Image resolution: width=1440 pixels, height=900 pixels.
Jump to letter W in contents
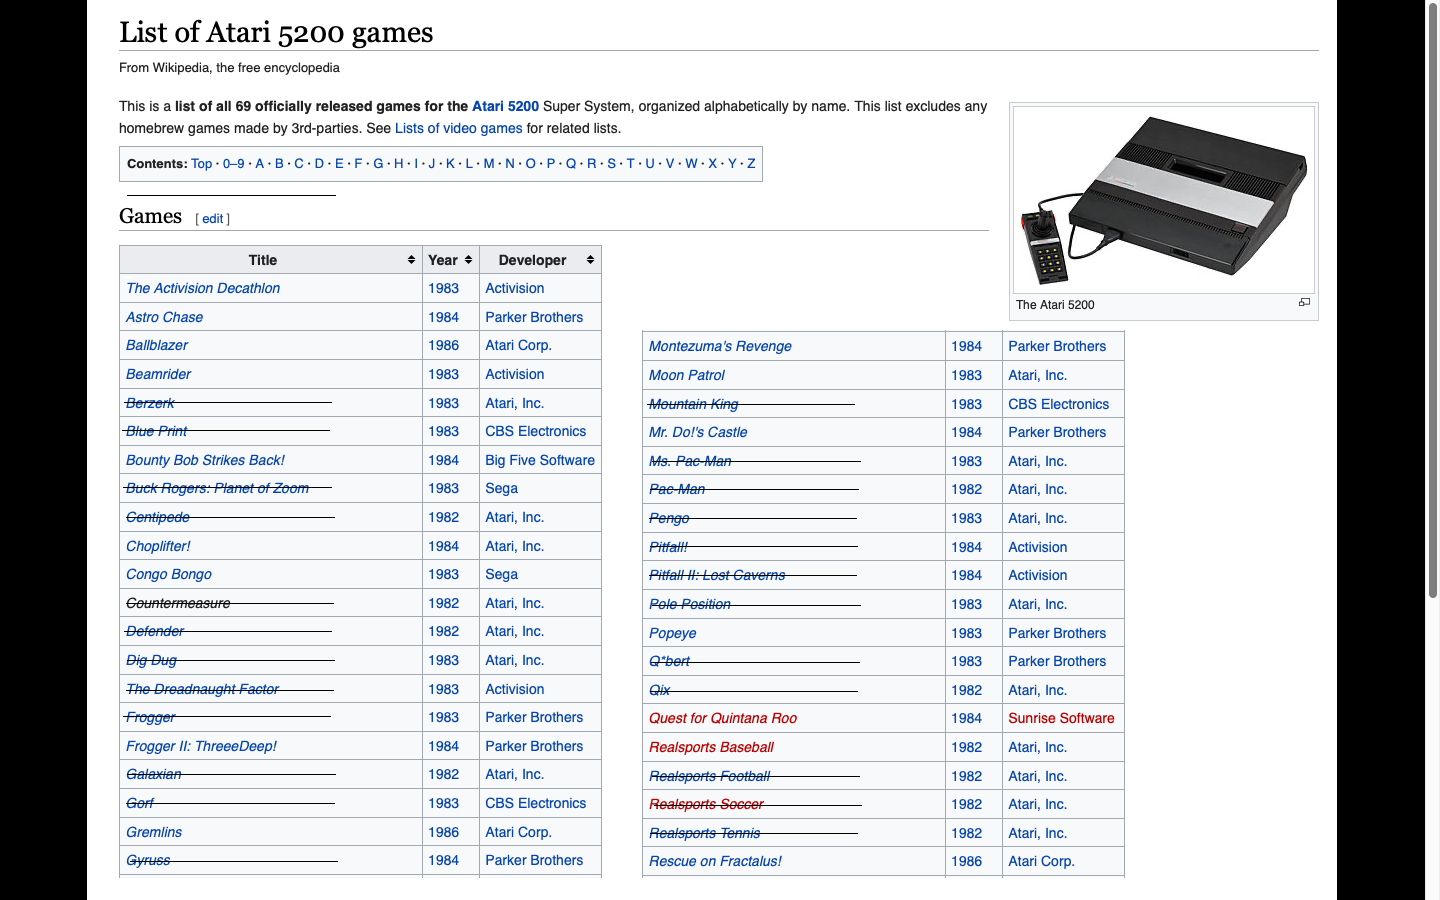coord(691,164)
